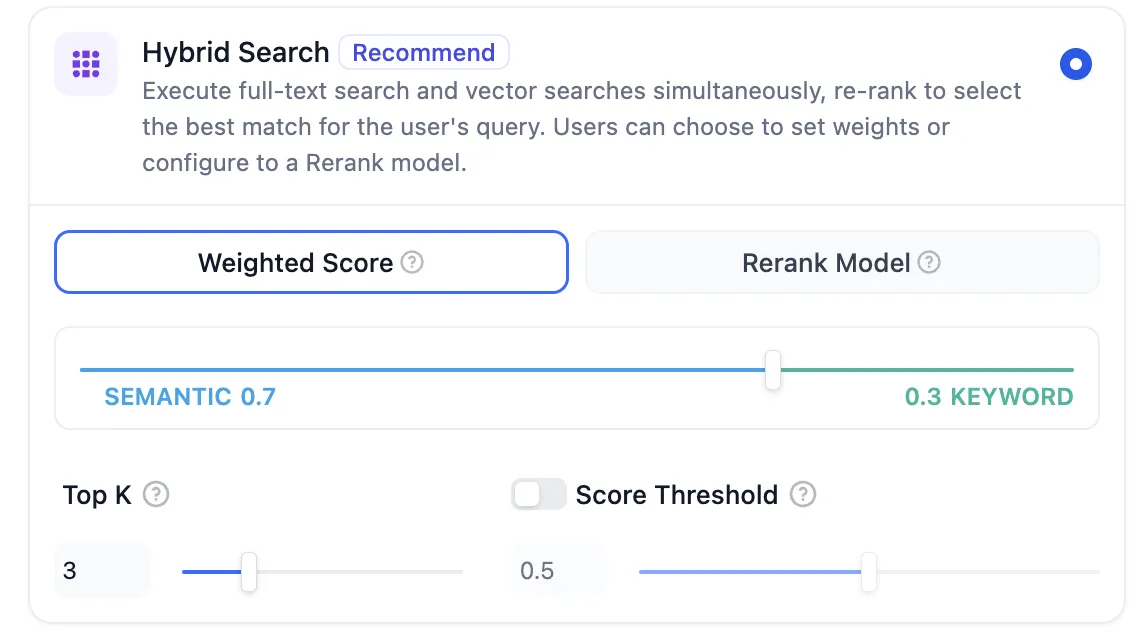Click the Top K slider handle
This screenshot has height=640, width=1148.
pos(249,572)
